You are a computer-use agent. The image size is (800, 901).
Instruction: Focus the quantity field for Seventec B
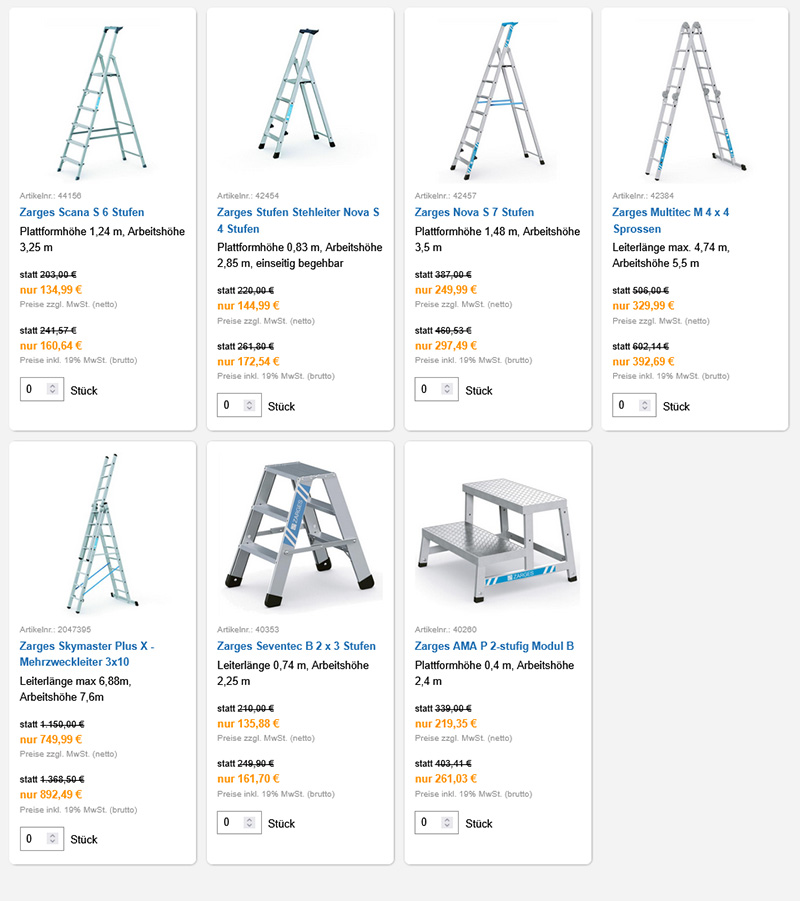(239, 822)
